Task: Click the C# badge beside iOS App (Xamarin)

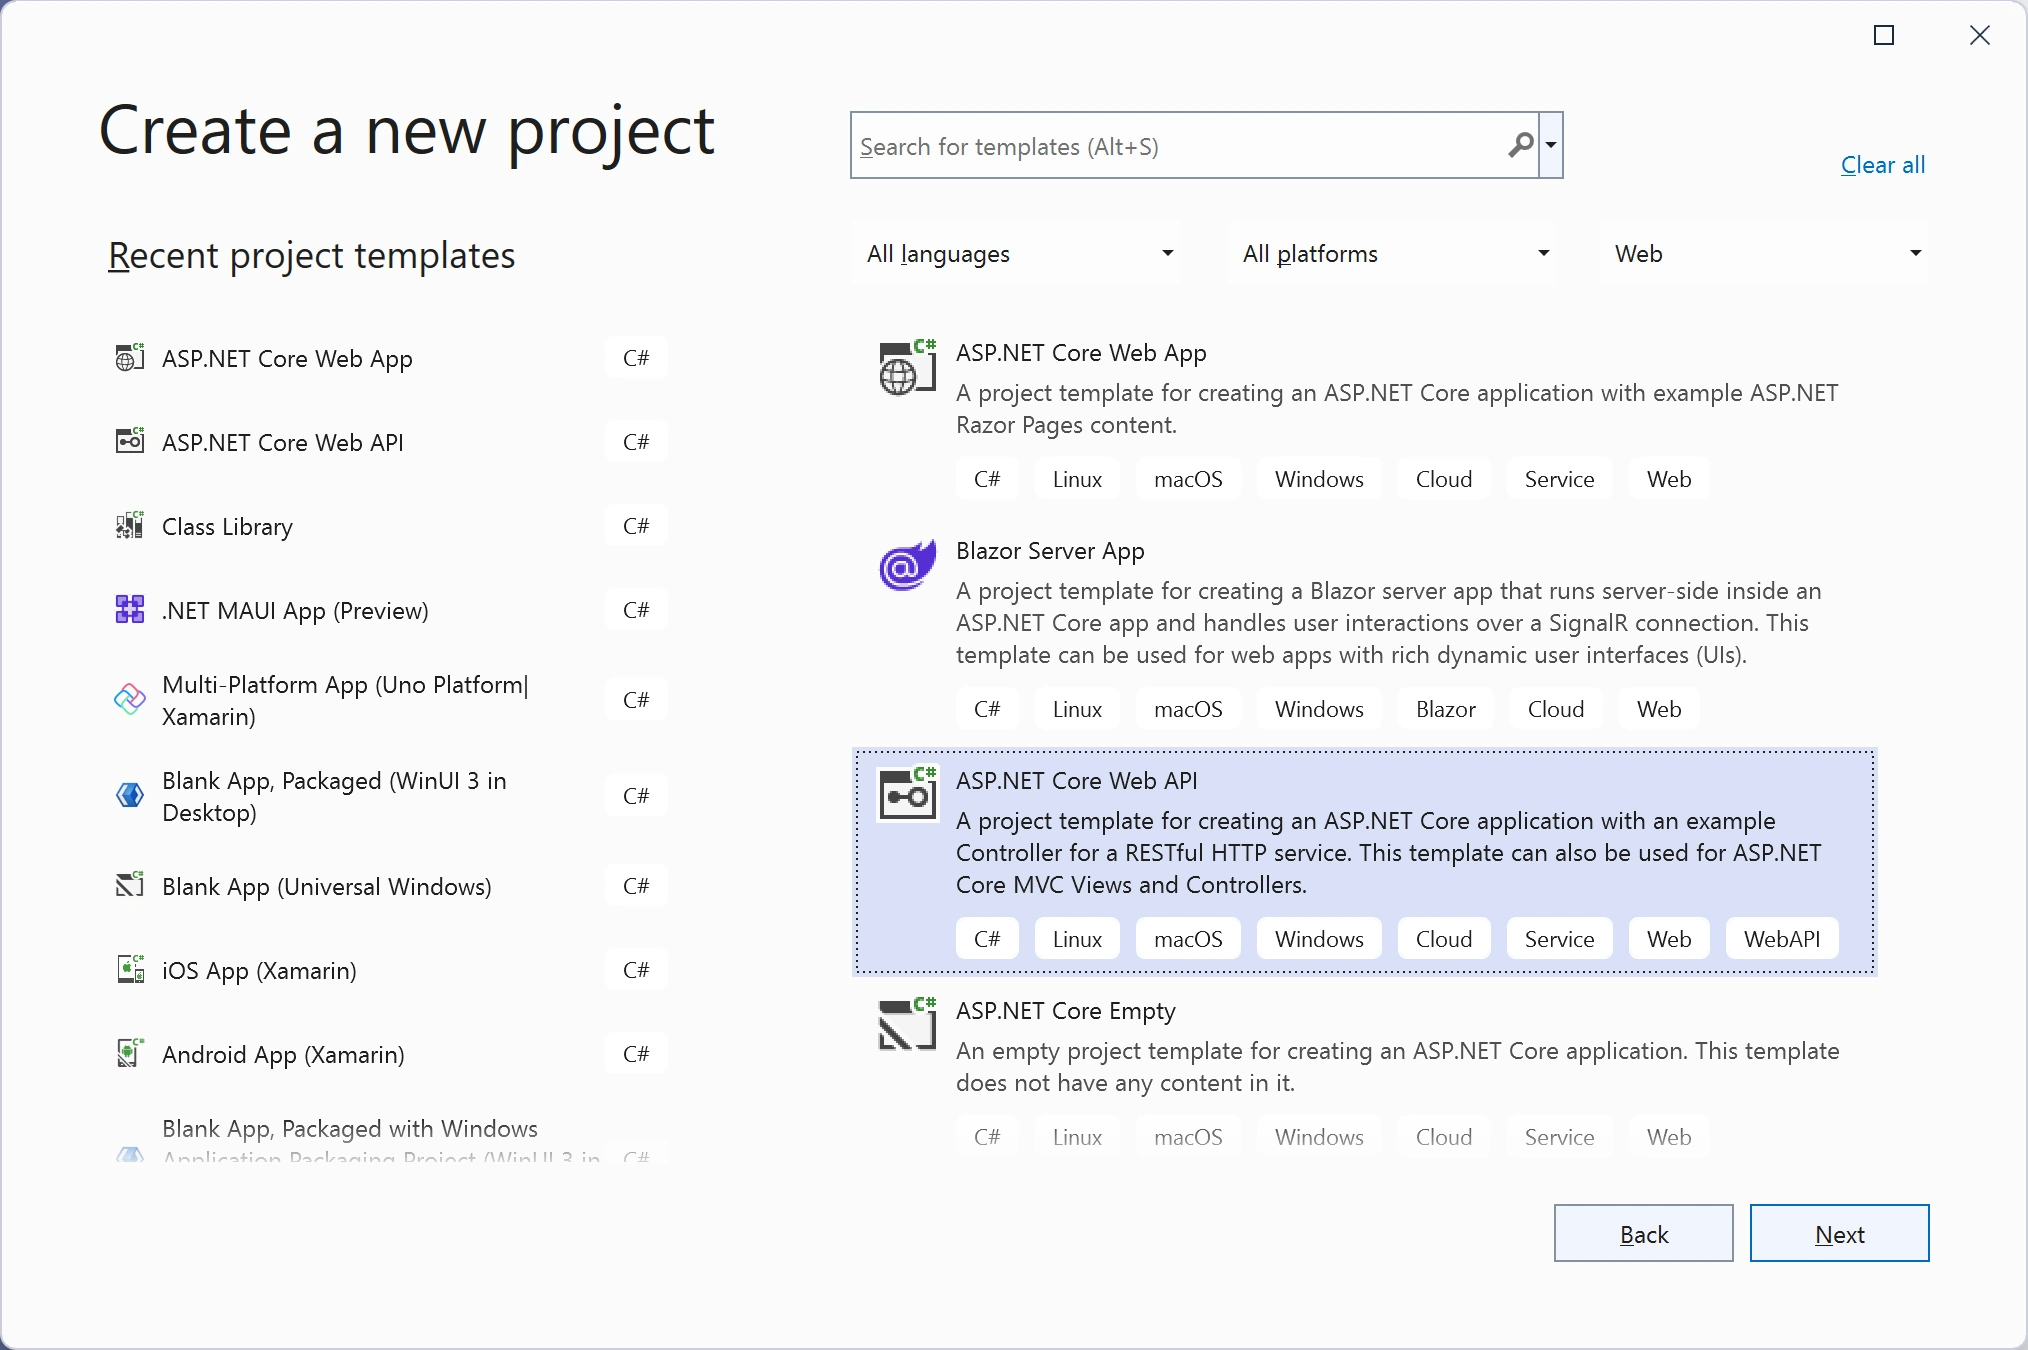Action: coord(636,969)
